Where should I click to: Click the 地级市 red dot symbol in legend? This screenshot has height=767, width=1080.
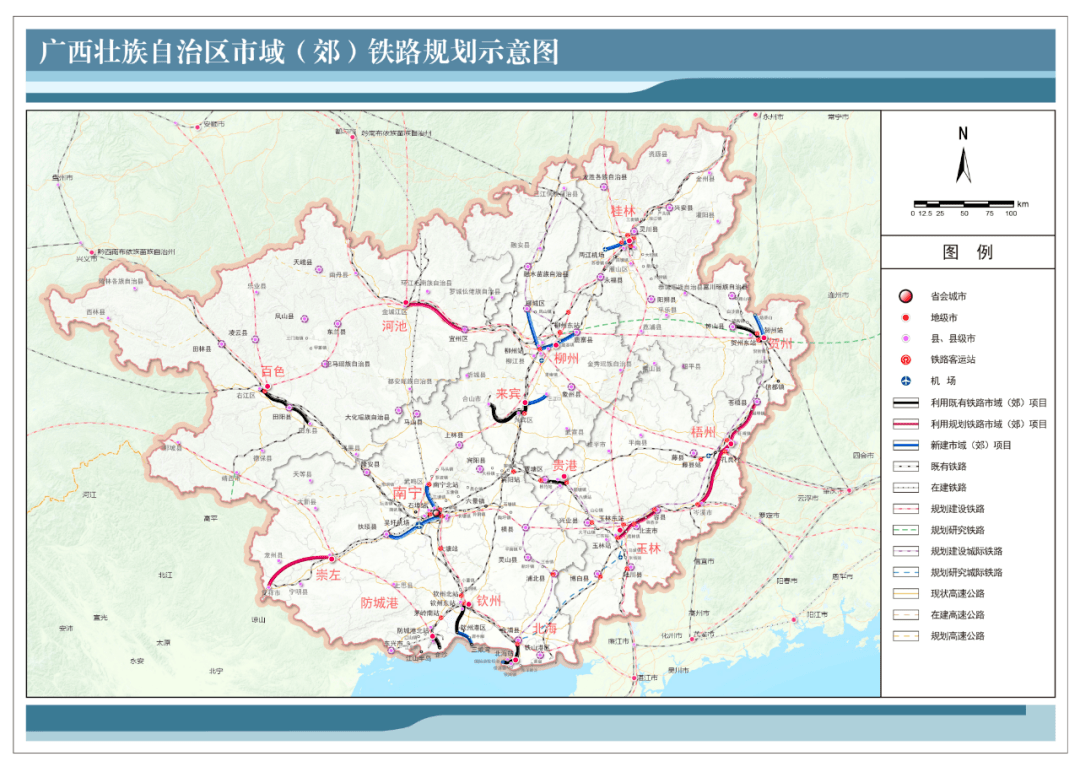(x=904, y=315)
